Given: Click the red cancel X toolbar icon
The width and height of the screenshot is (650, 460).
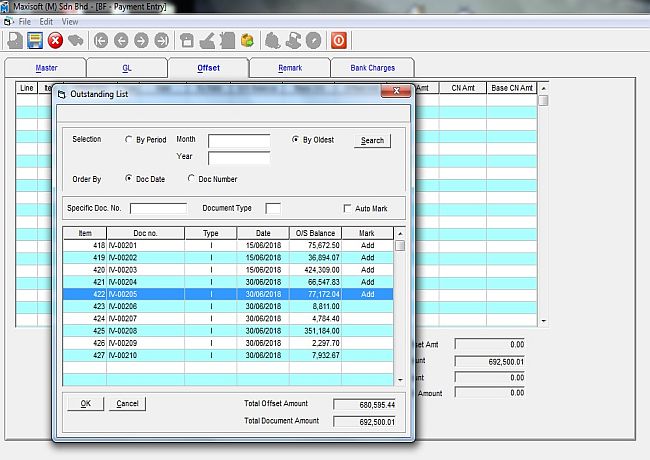Looking at the screenshot, I should point(55,41).
